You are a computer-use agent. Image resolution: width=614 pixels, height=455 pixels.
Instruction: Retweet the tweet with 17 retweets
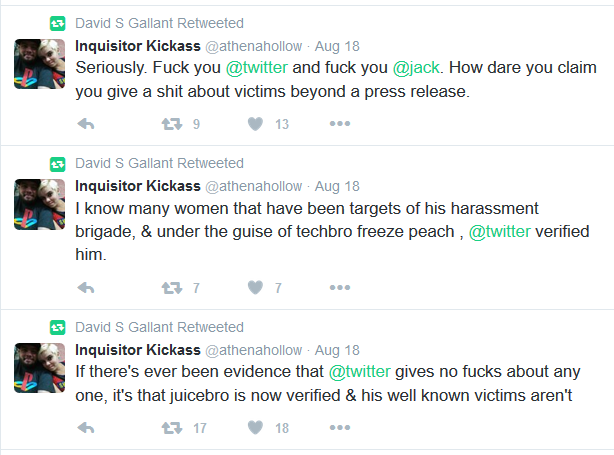tap(172, 428)
